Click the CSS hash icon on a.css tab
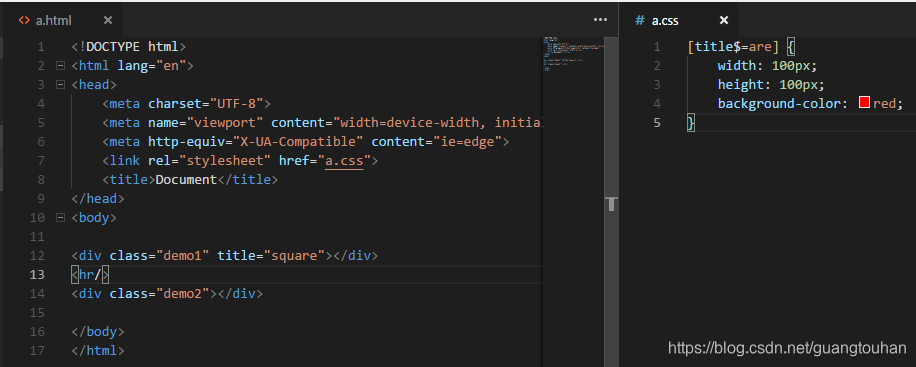The height and width of the screenshot is (367, 916). (x=639, y=20)
